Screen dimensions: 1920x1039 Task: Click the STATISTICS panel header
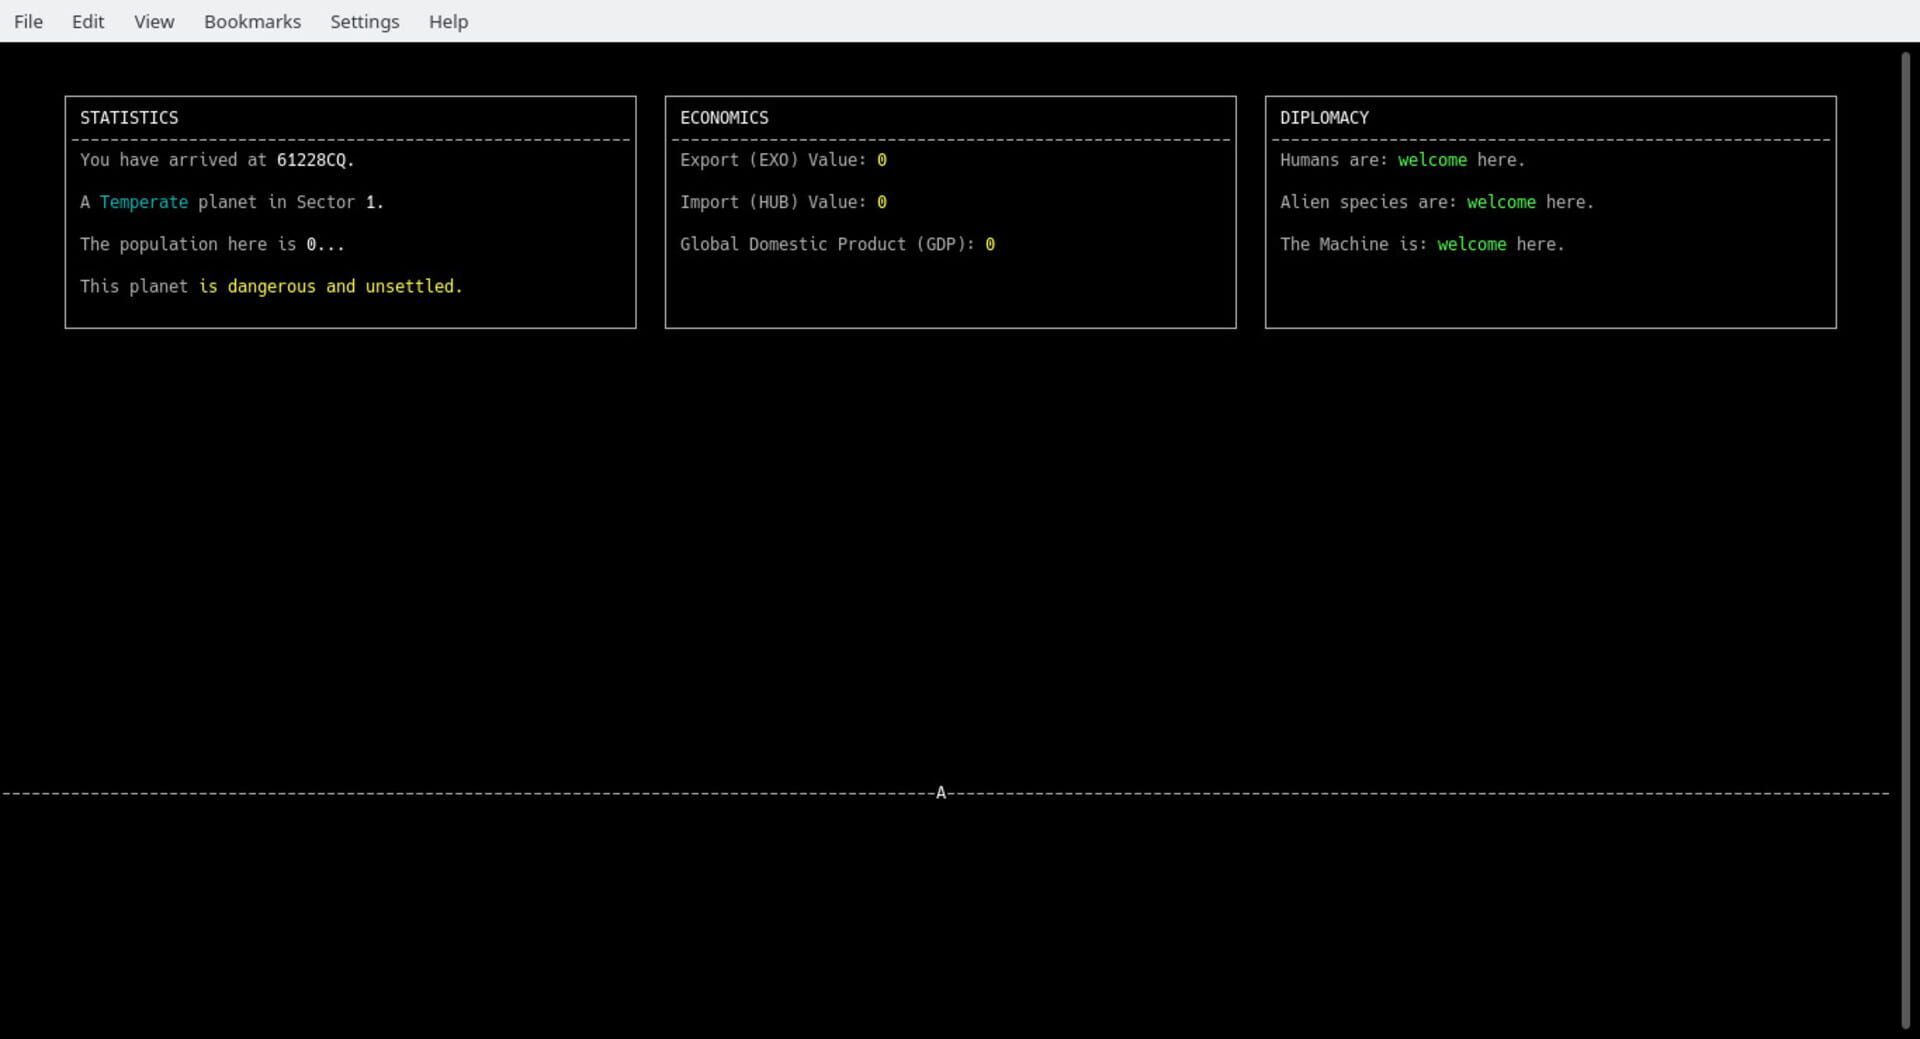point(128,117)
